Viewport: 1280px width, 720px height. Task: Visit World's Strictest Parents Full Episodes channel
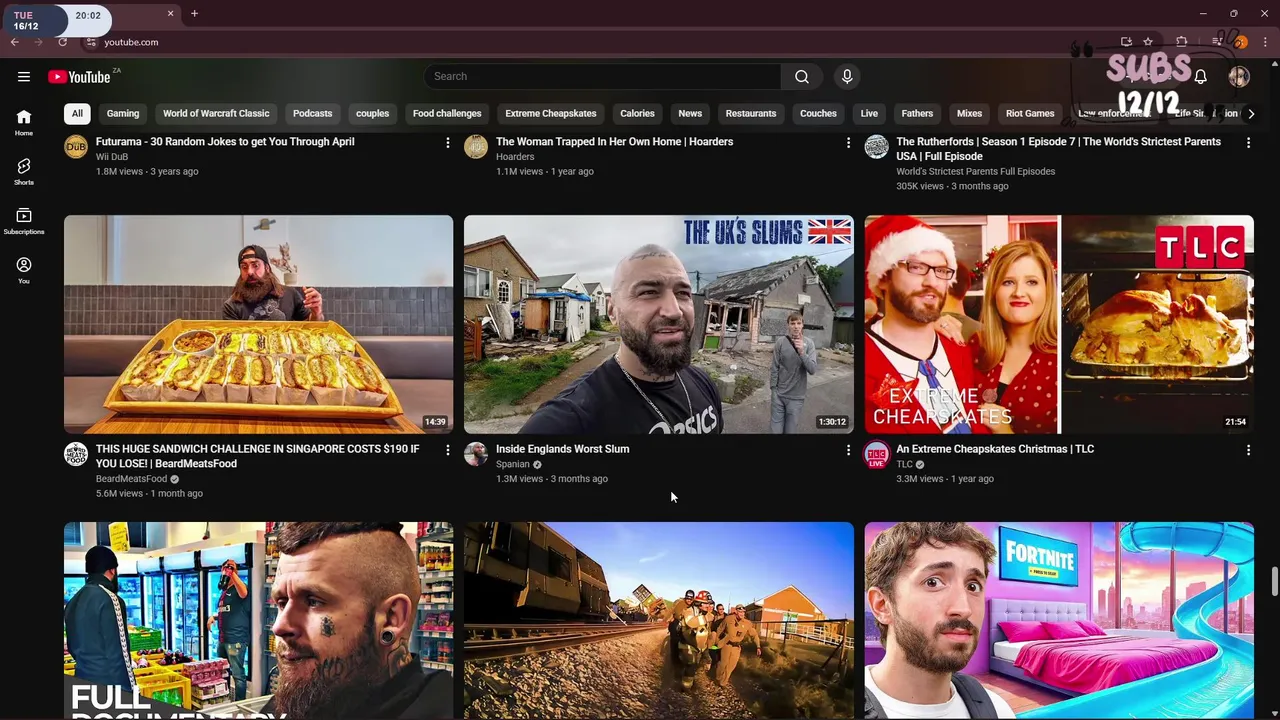[975, 171]
